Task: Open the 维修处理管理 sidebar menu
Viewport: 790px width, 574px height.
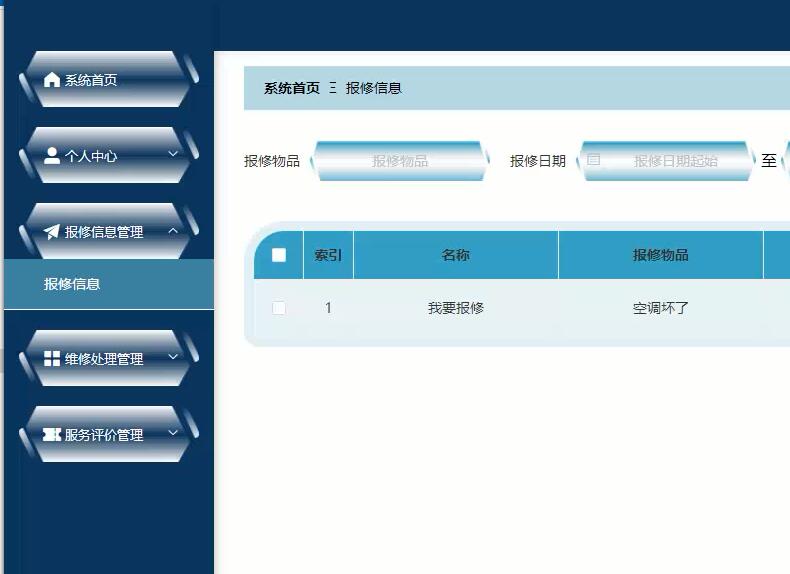Action: point(109,358)
